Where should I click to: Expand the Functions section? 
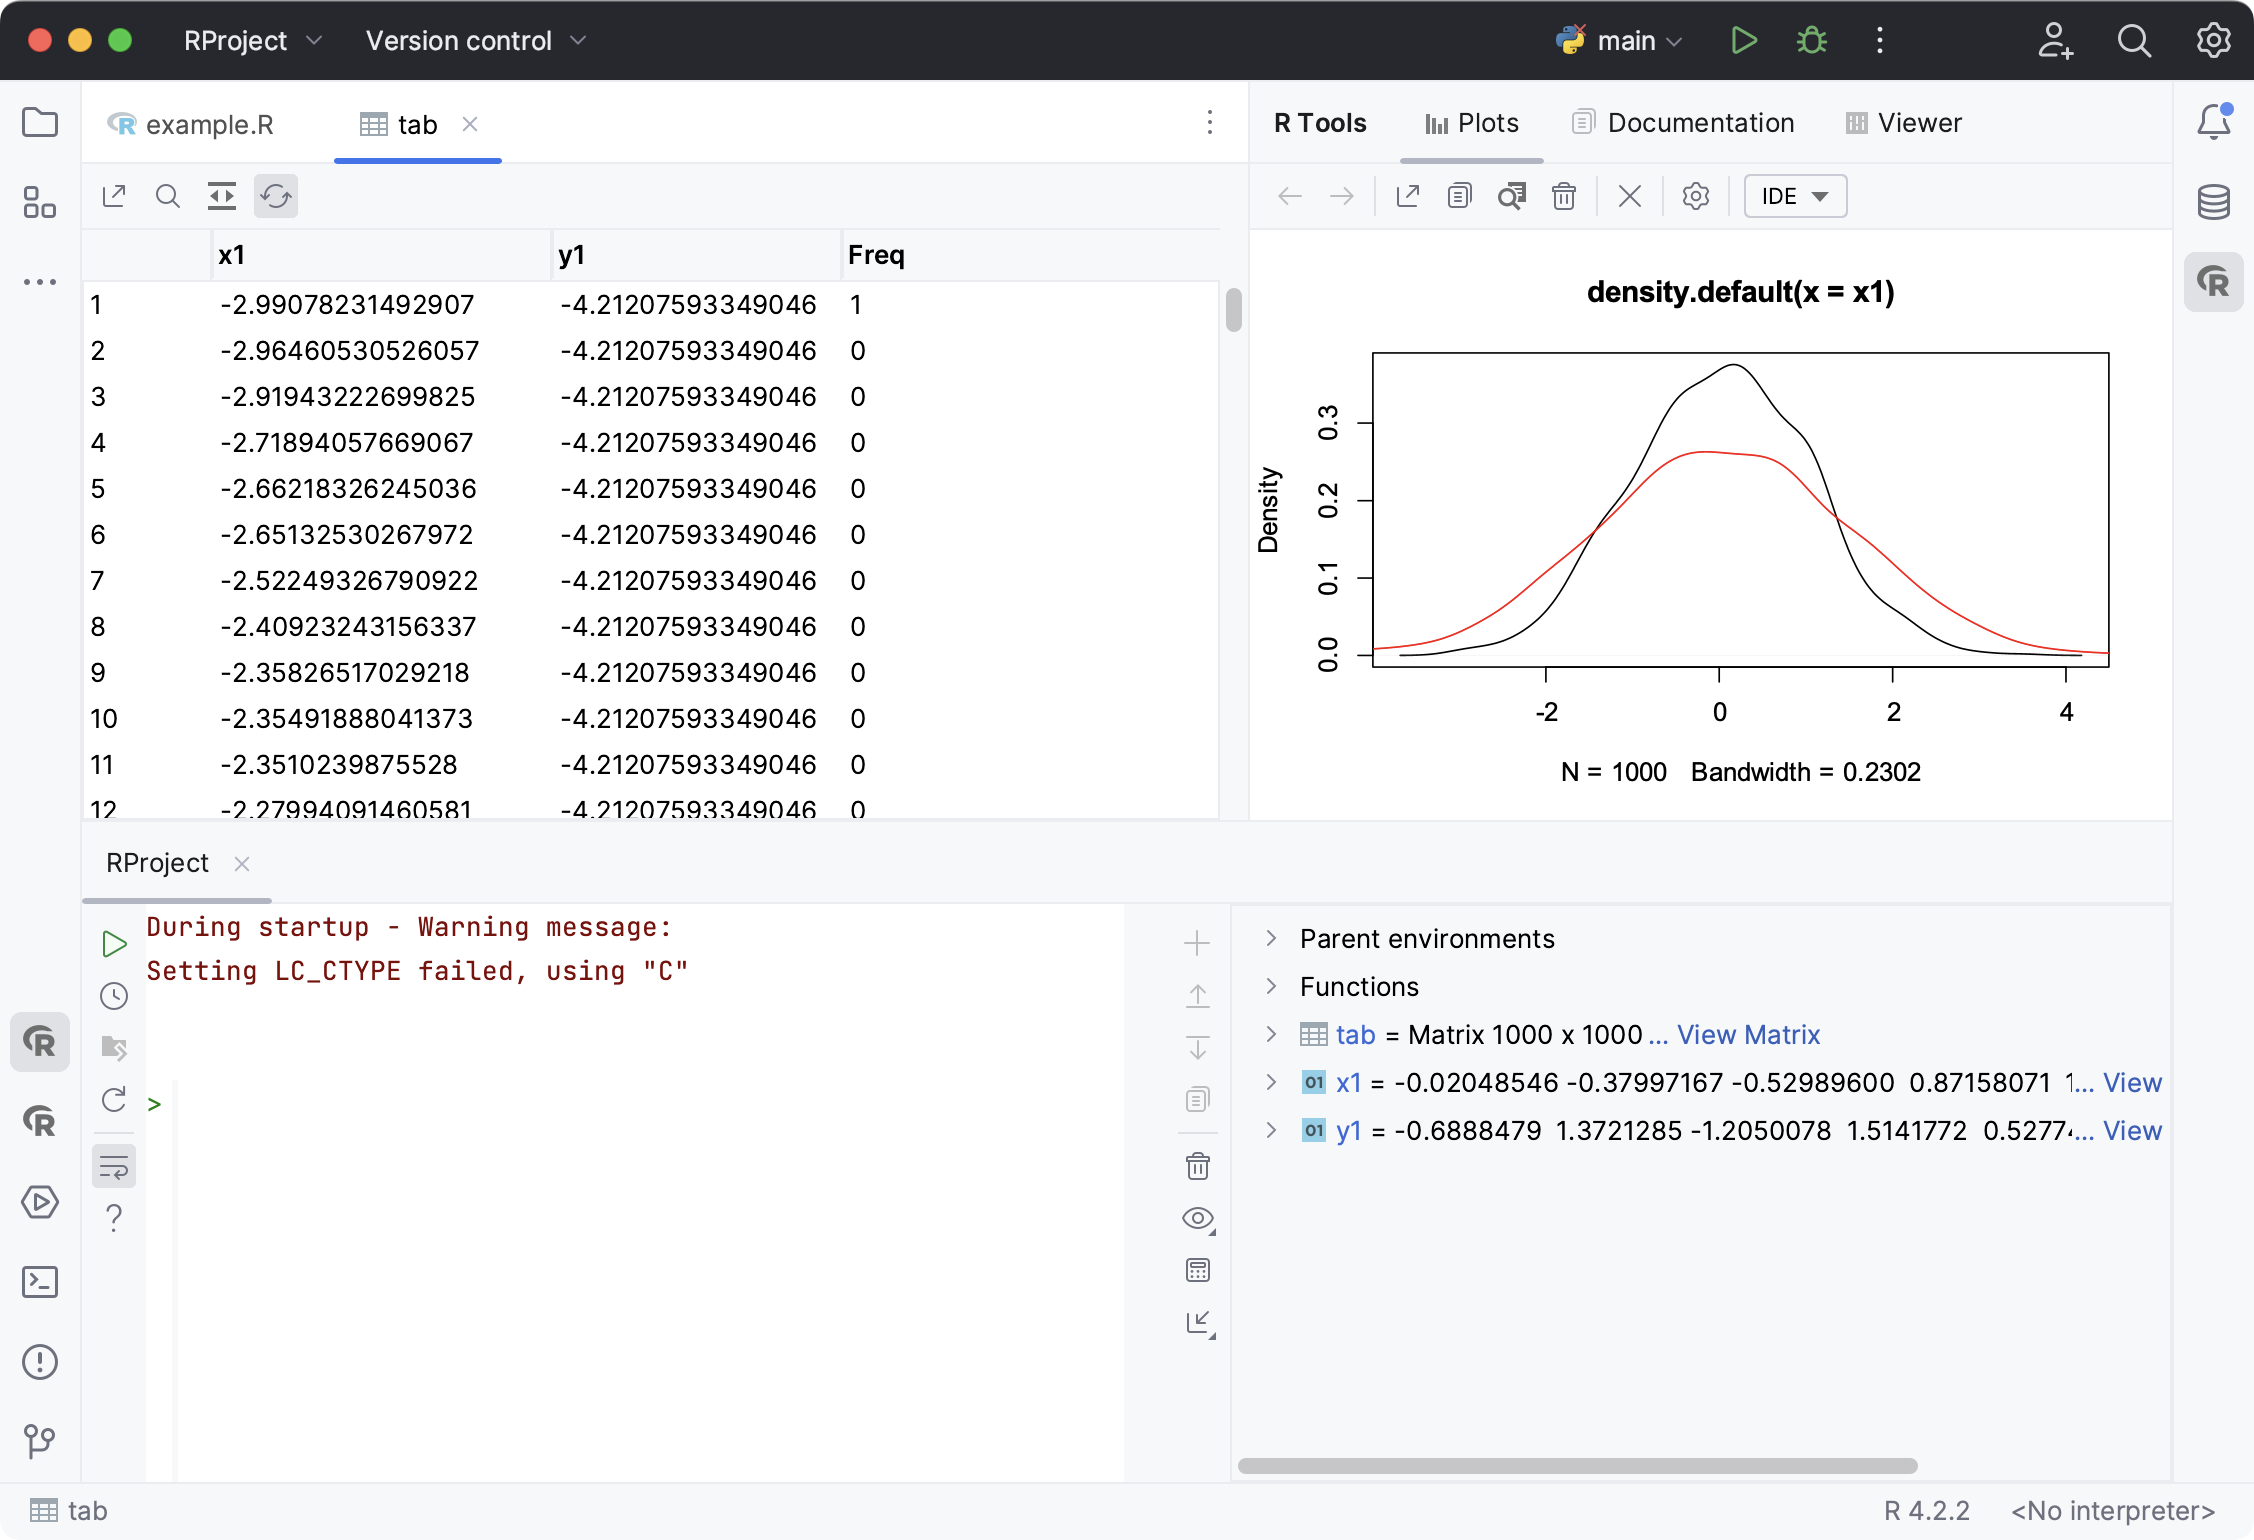1271,986
